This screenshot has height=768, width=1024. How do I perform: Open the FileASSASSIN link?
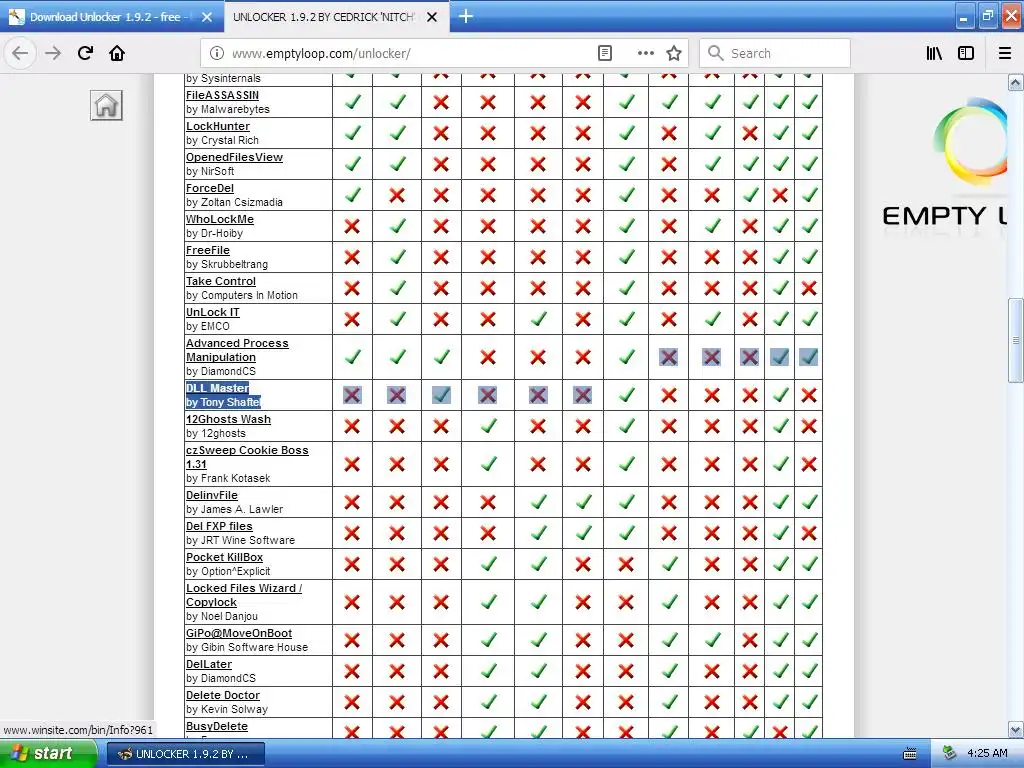[222, 95]
